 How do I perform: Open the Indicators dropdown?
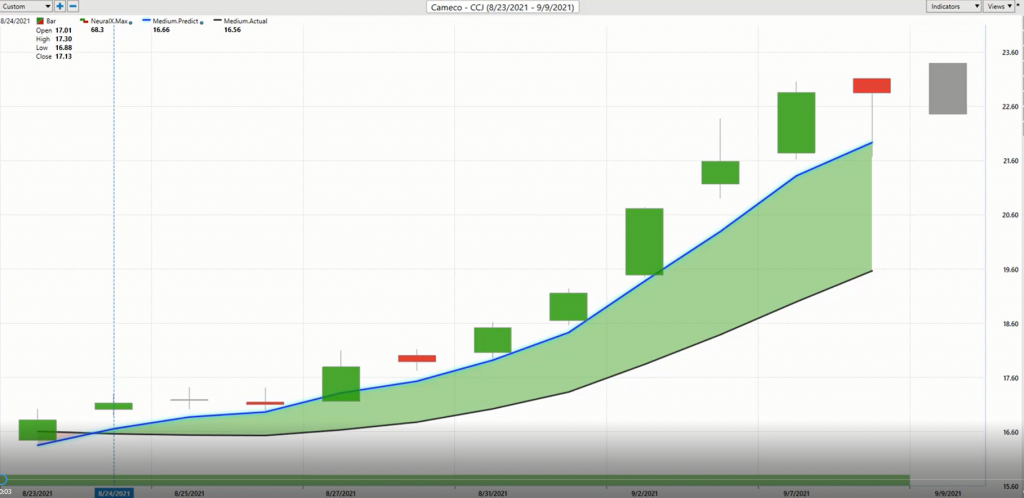pyautogui.click(x=953, y=7)
